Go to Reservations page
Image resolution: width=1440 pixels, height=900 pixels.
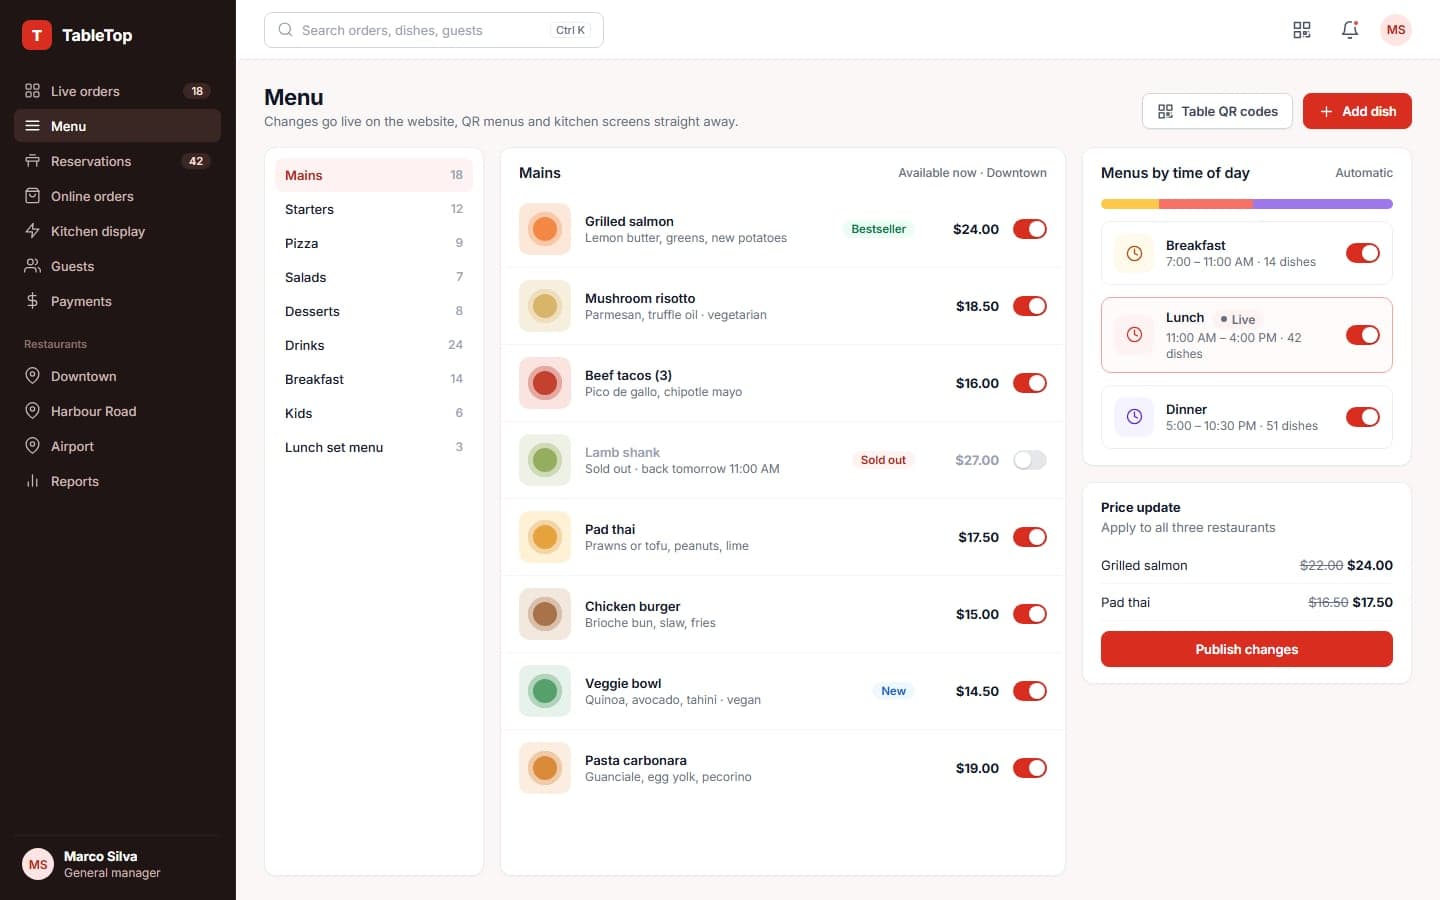tap(117, 161)
